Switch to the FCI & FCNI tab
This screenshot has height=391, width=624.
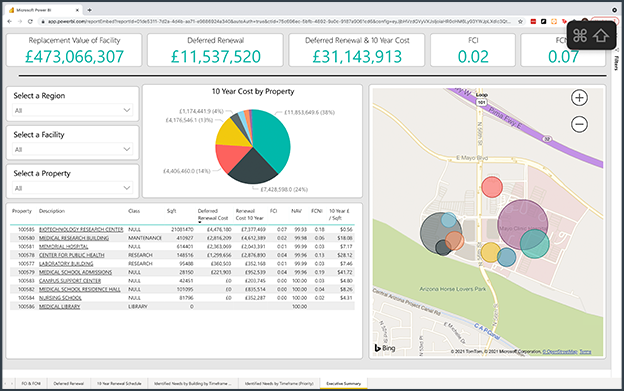tap(31, 383)
